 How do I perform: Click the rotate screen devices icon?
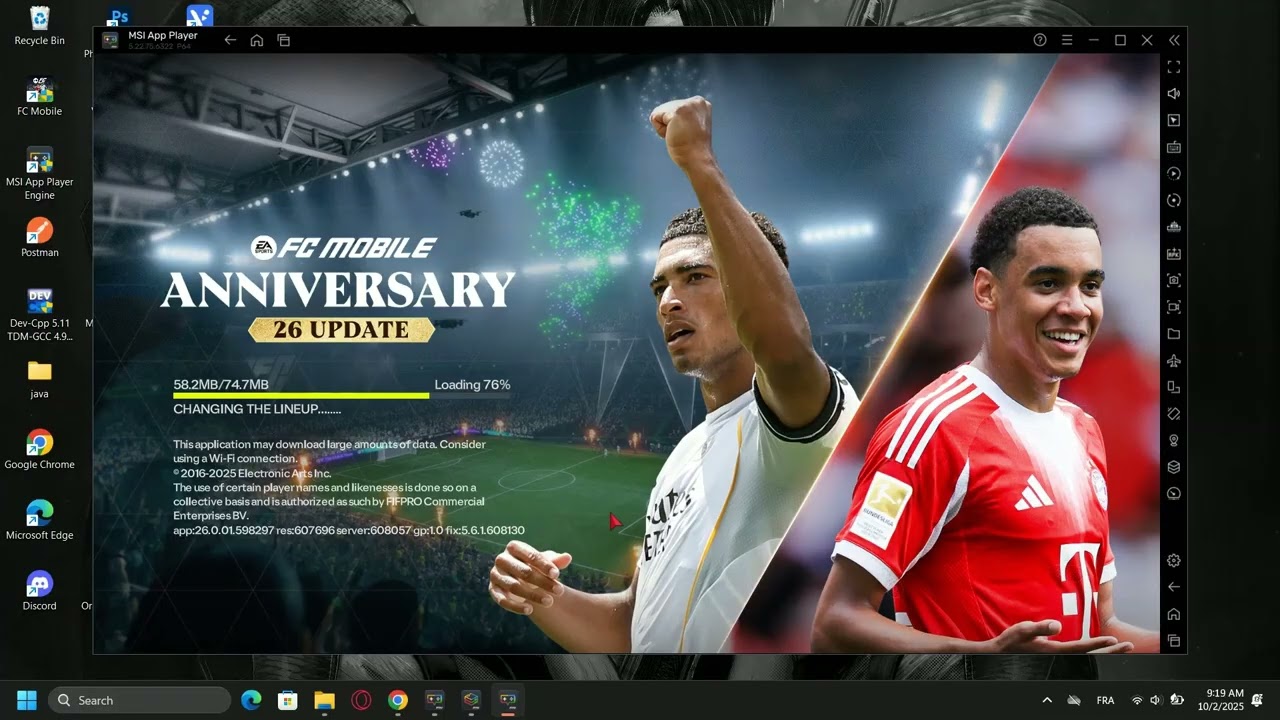1174,387
